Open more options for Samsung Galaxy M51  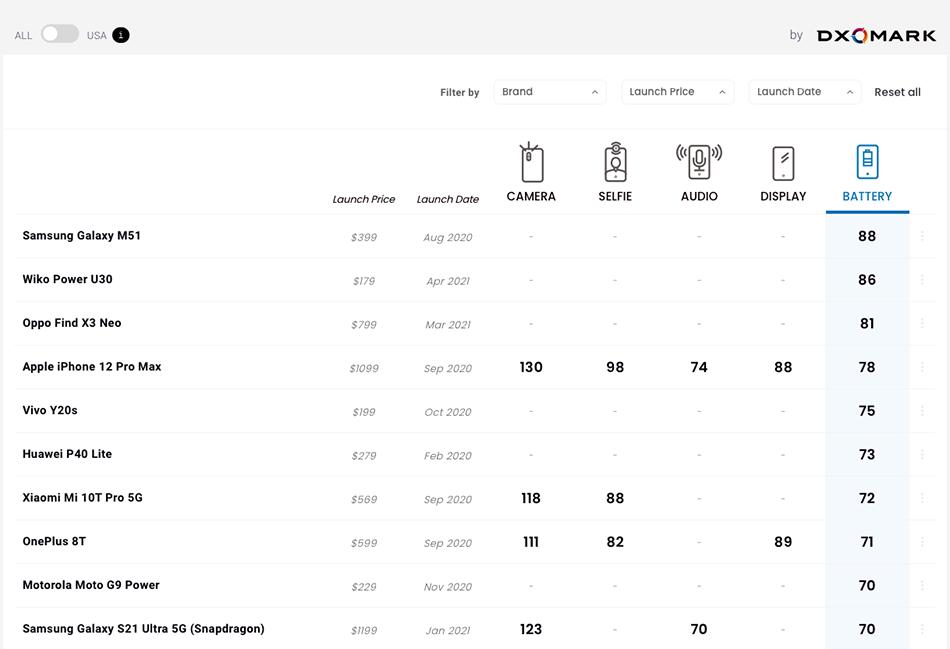click(922, 236)
